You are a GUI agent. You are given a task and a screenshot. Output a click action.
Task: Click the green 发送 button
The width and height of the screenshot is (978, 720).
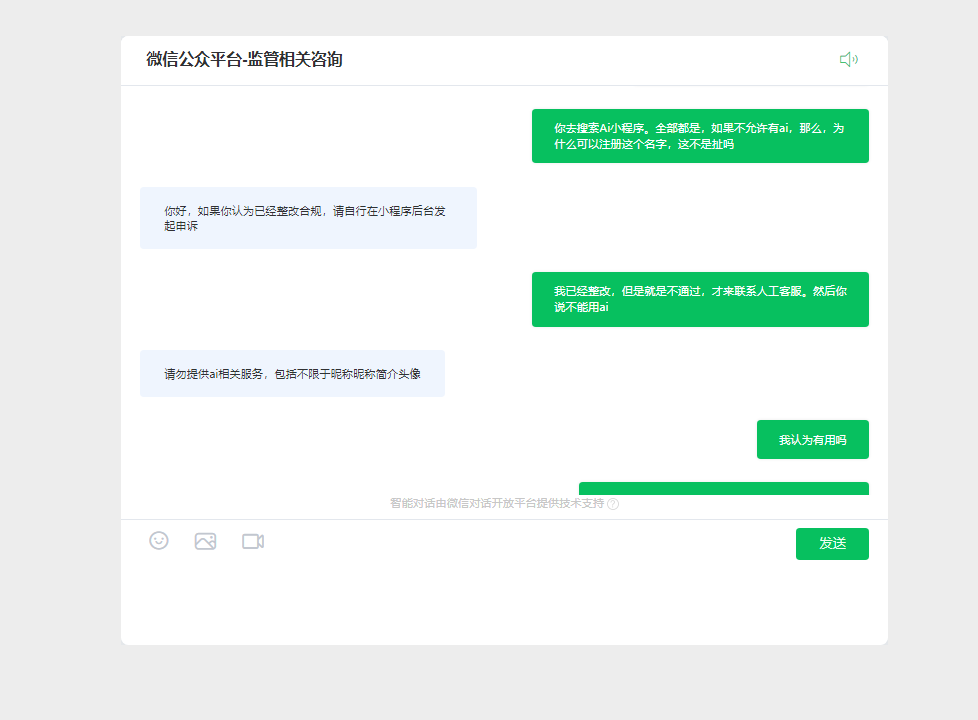pos(832,544)
